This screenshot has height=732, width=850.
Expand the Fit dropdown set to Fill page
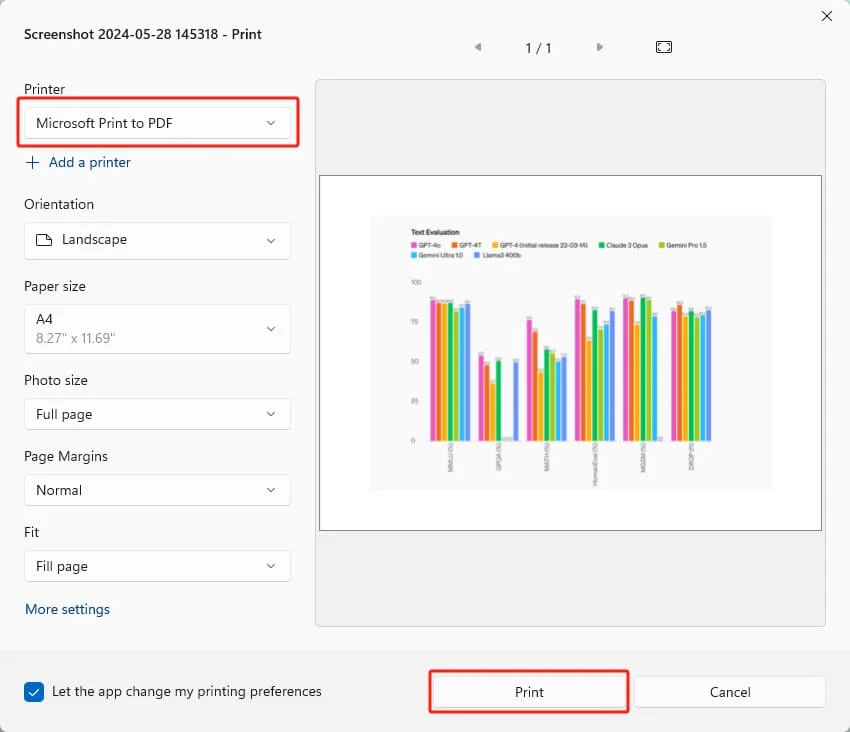click(157, 566)
